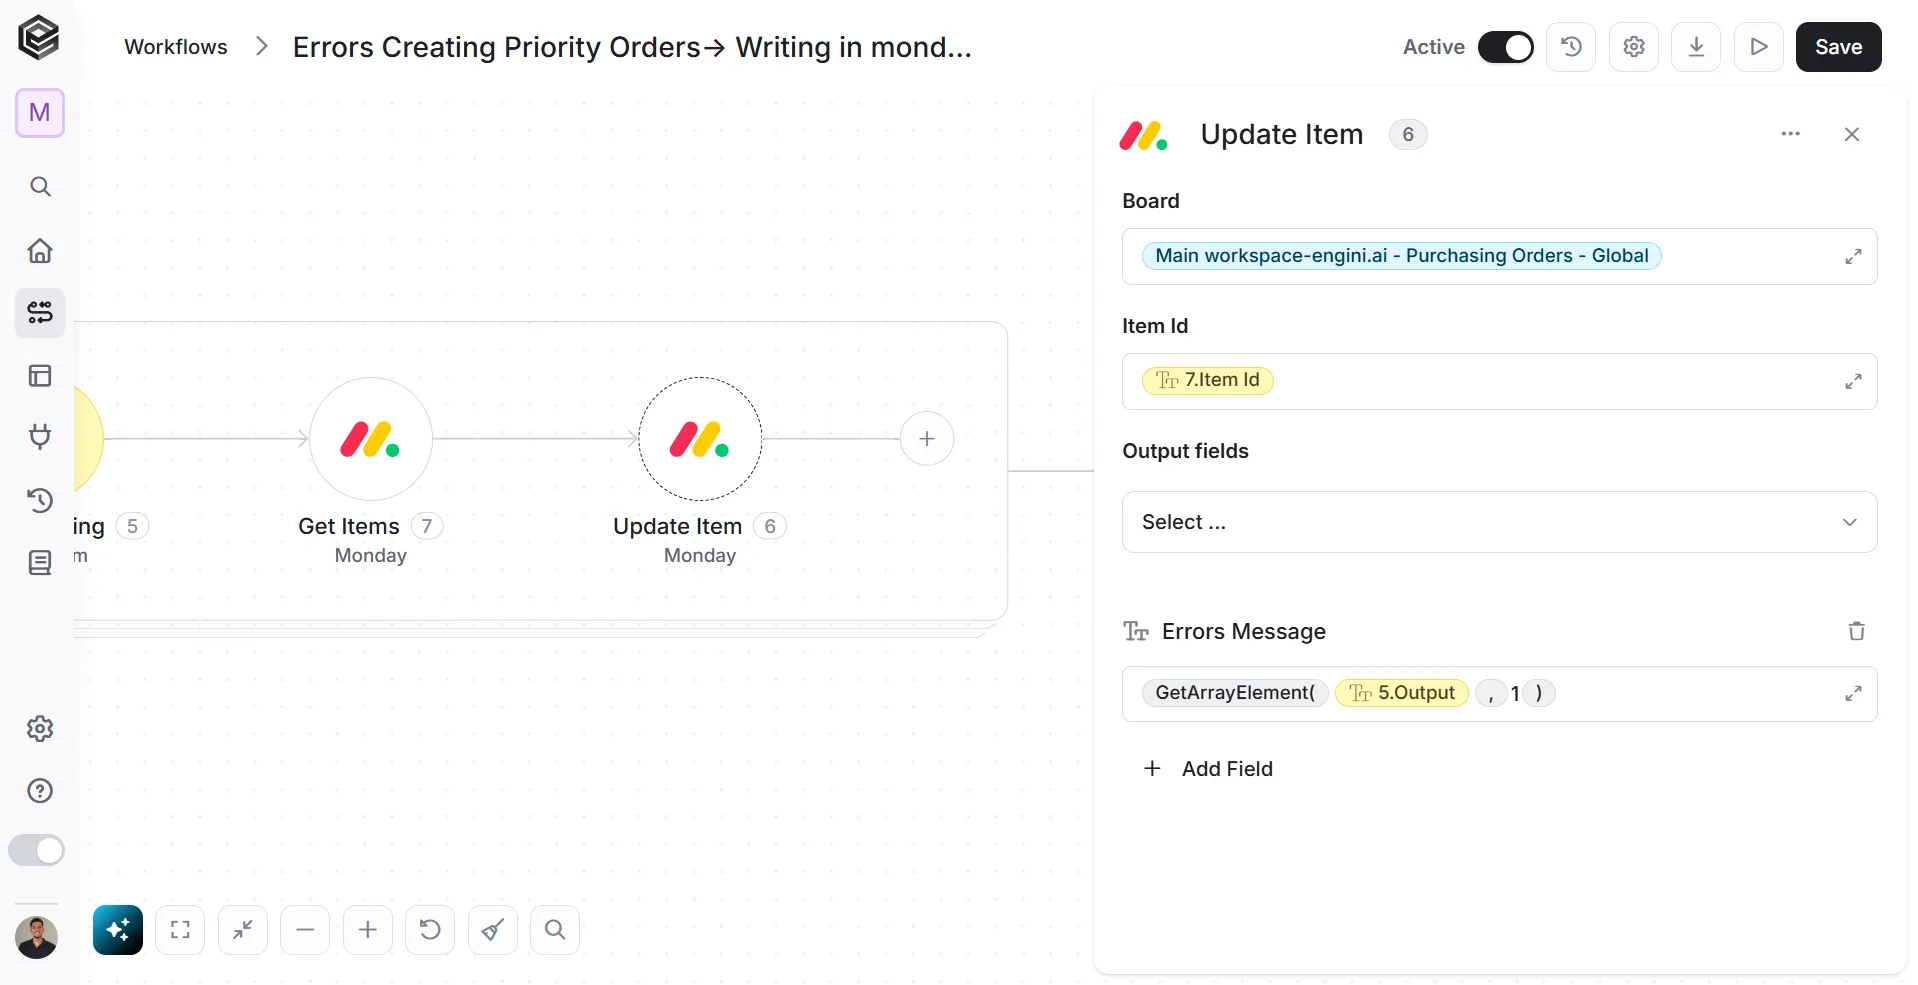
Task: Expand the Board field editor
Action: [x=1853, y=256]
